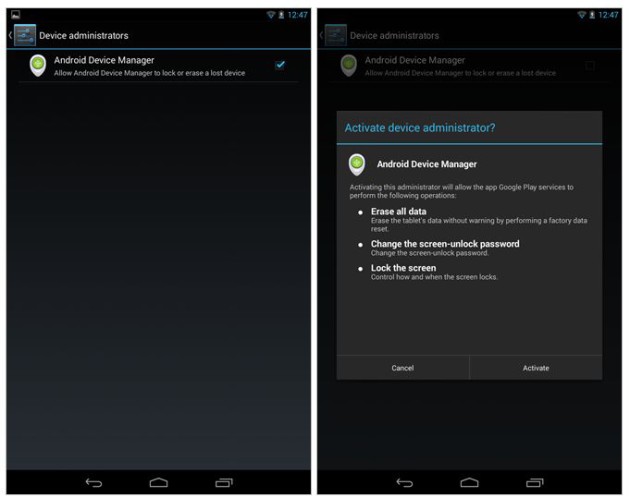
Task: Tap battery icon in left status bar
Action: [x=281, y=15]
